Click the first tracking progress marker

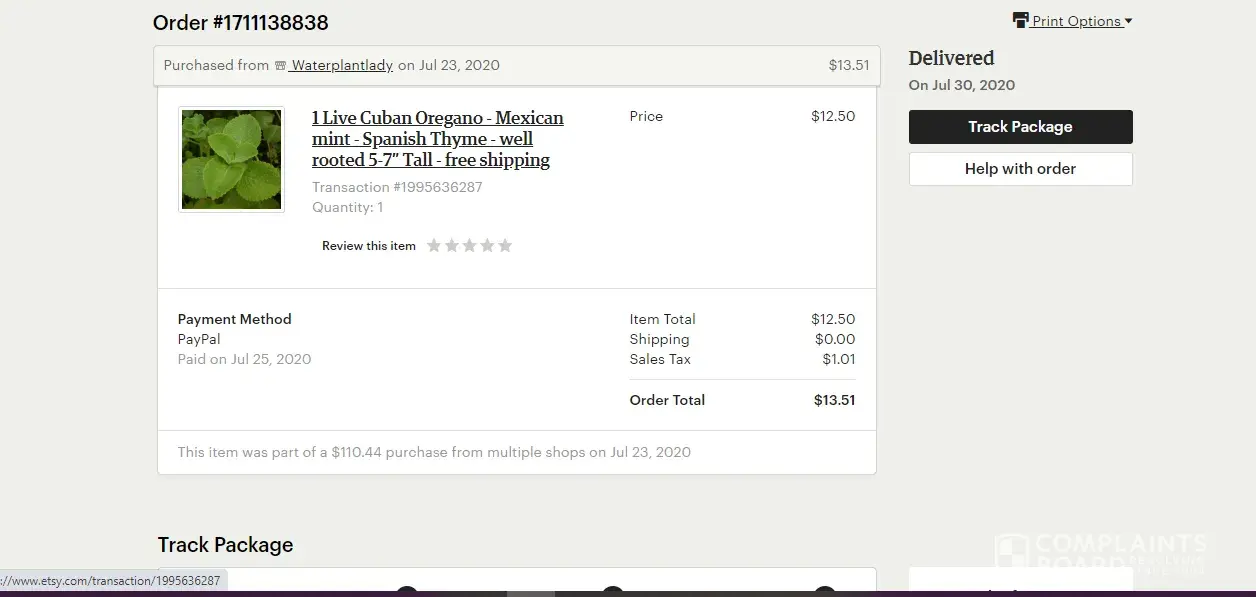pyautogui.click(x=406, y=591)
